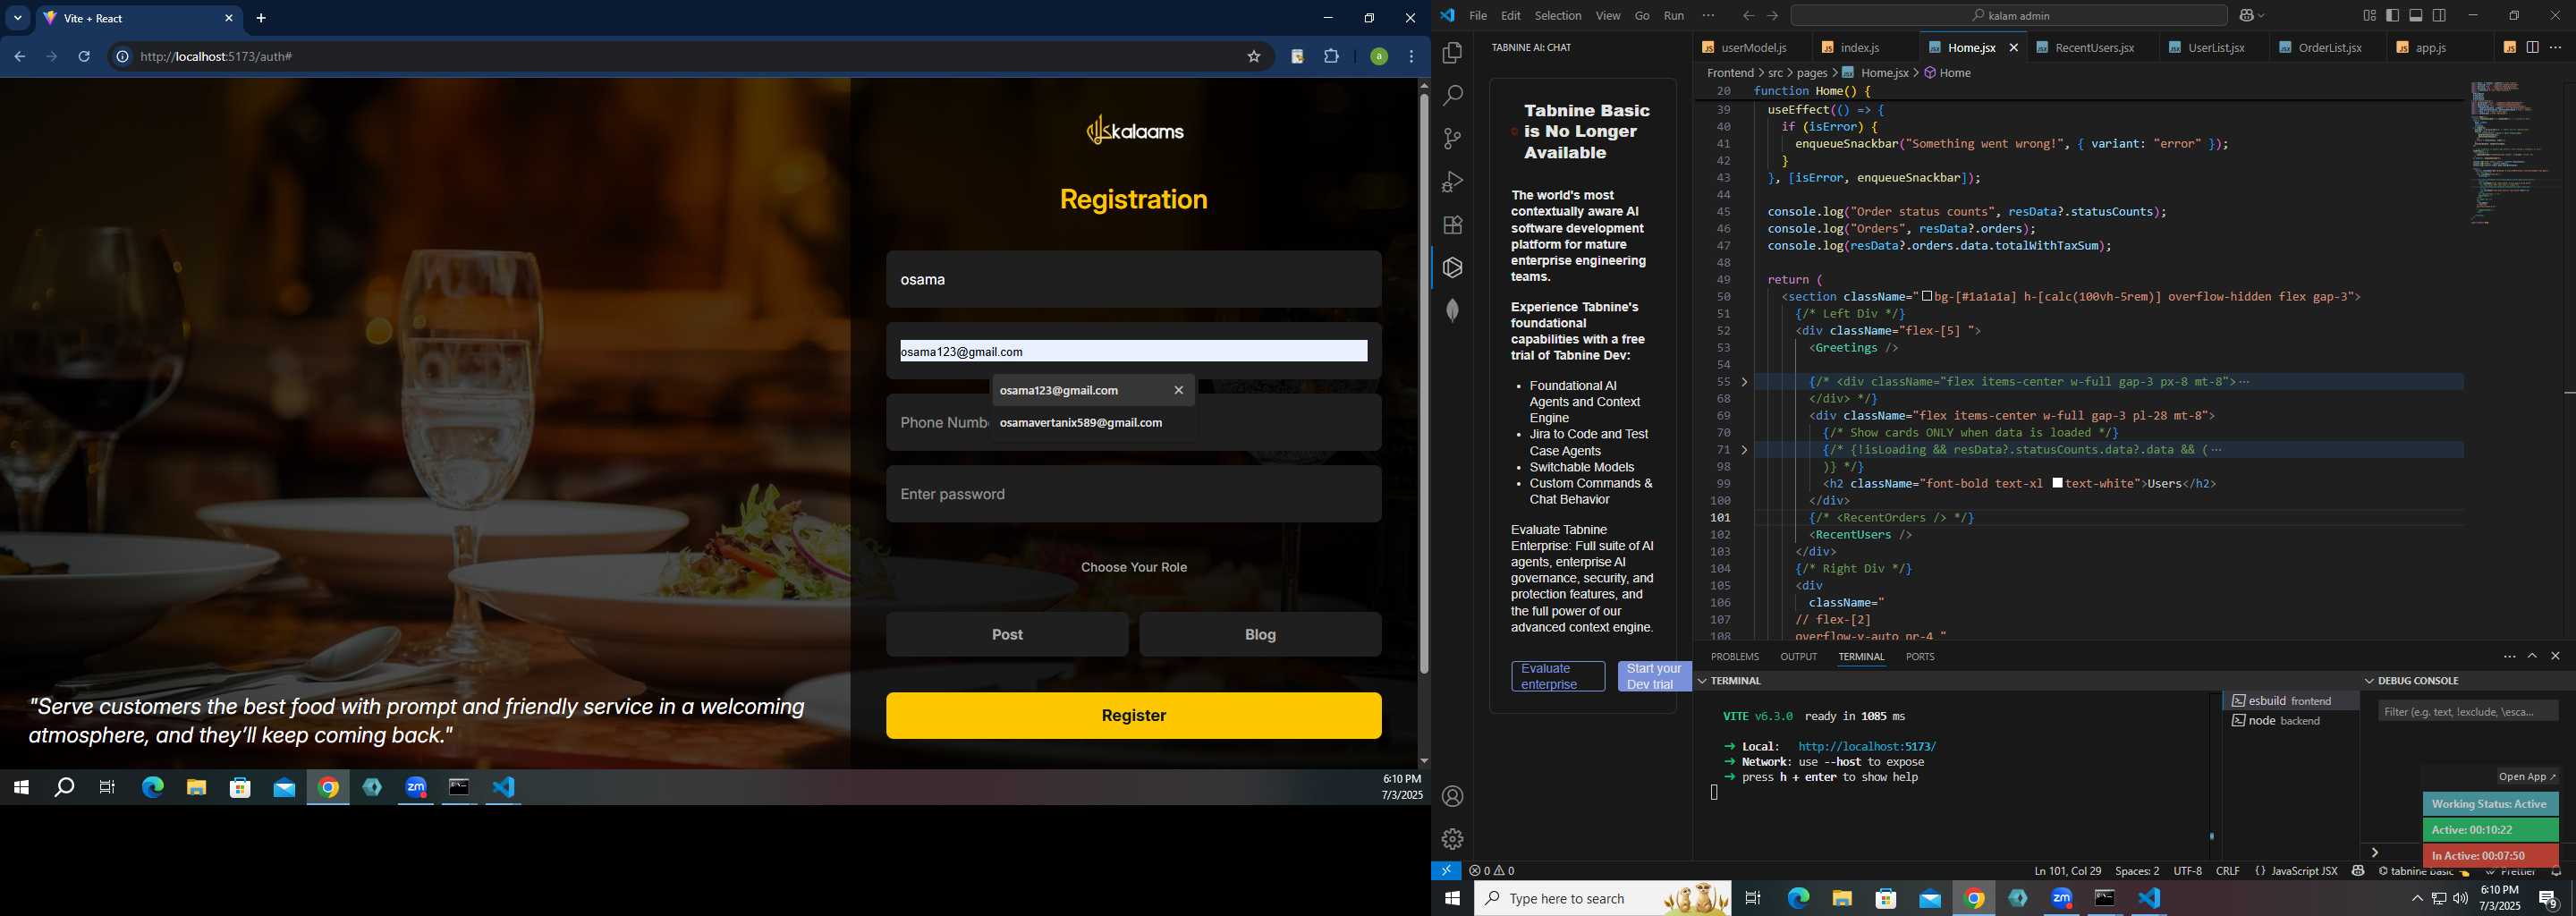Click pages breadcrumb in editor path

(x=1812, y=73)
